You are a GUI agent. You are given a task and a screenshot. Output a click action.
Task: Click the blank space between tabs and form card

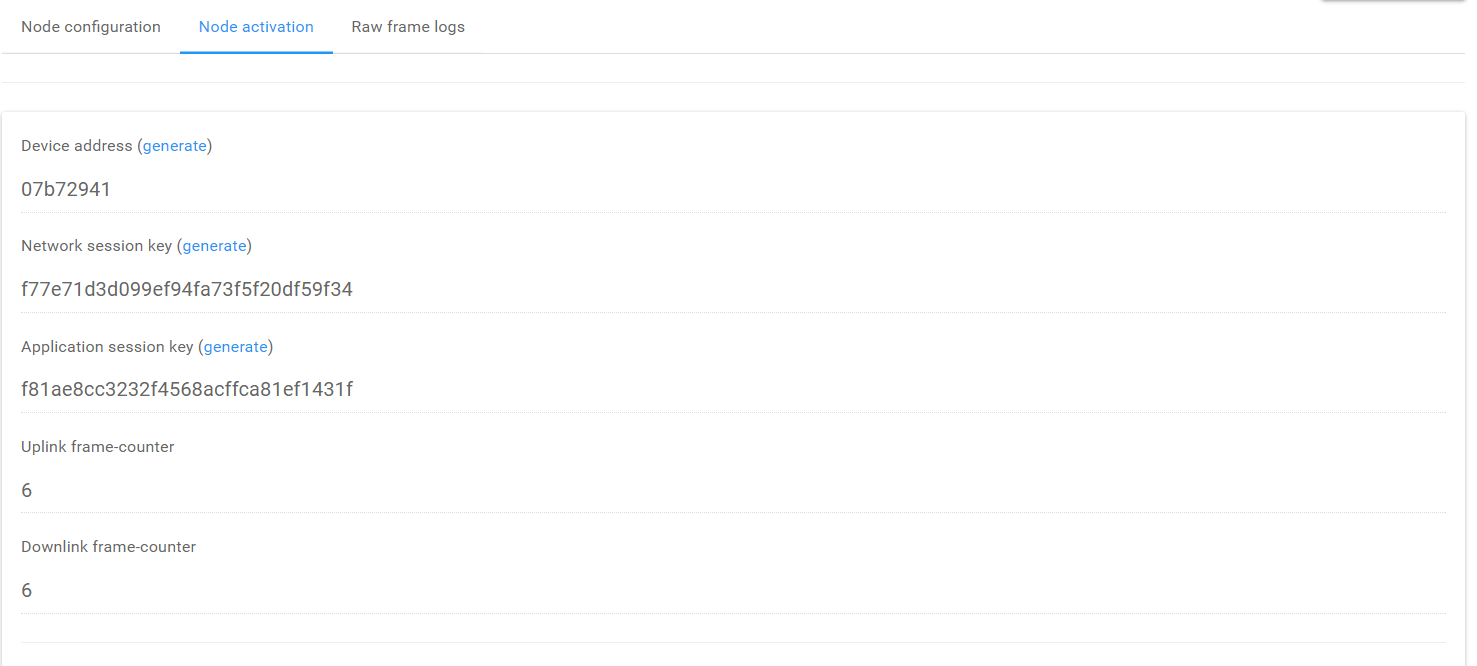click(x=734, y=97)
